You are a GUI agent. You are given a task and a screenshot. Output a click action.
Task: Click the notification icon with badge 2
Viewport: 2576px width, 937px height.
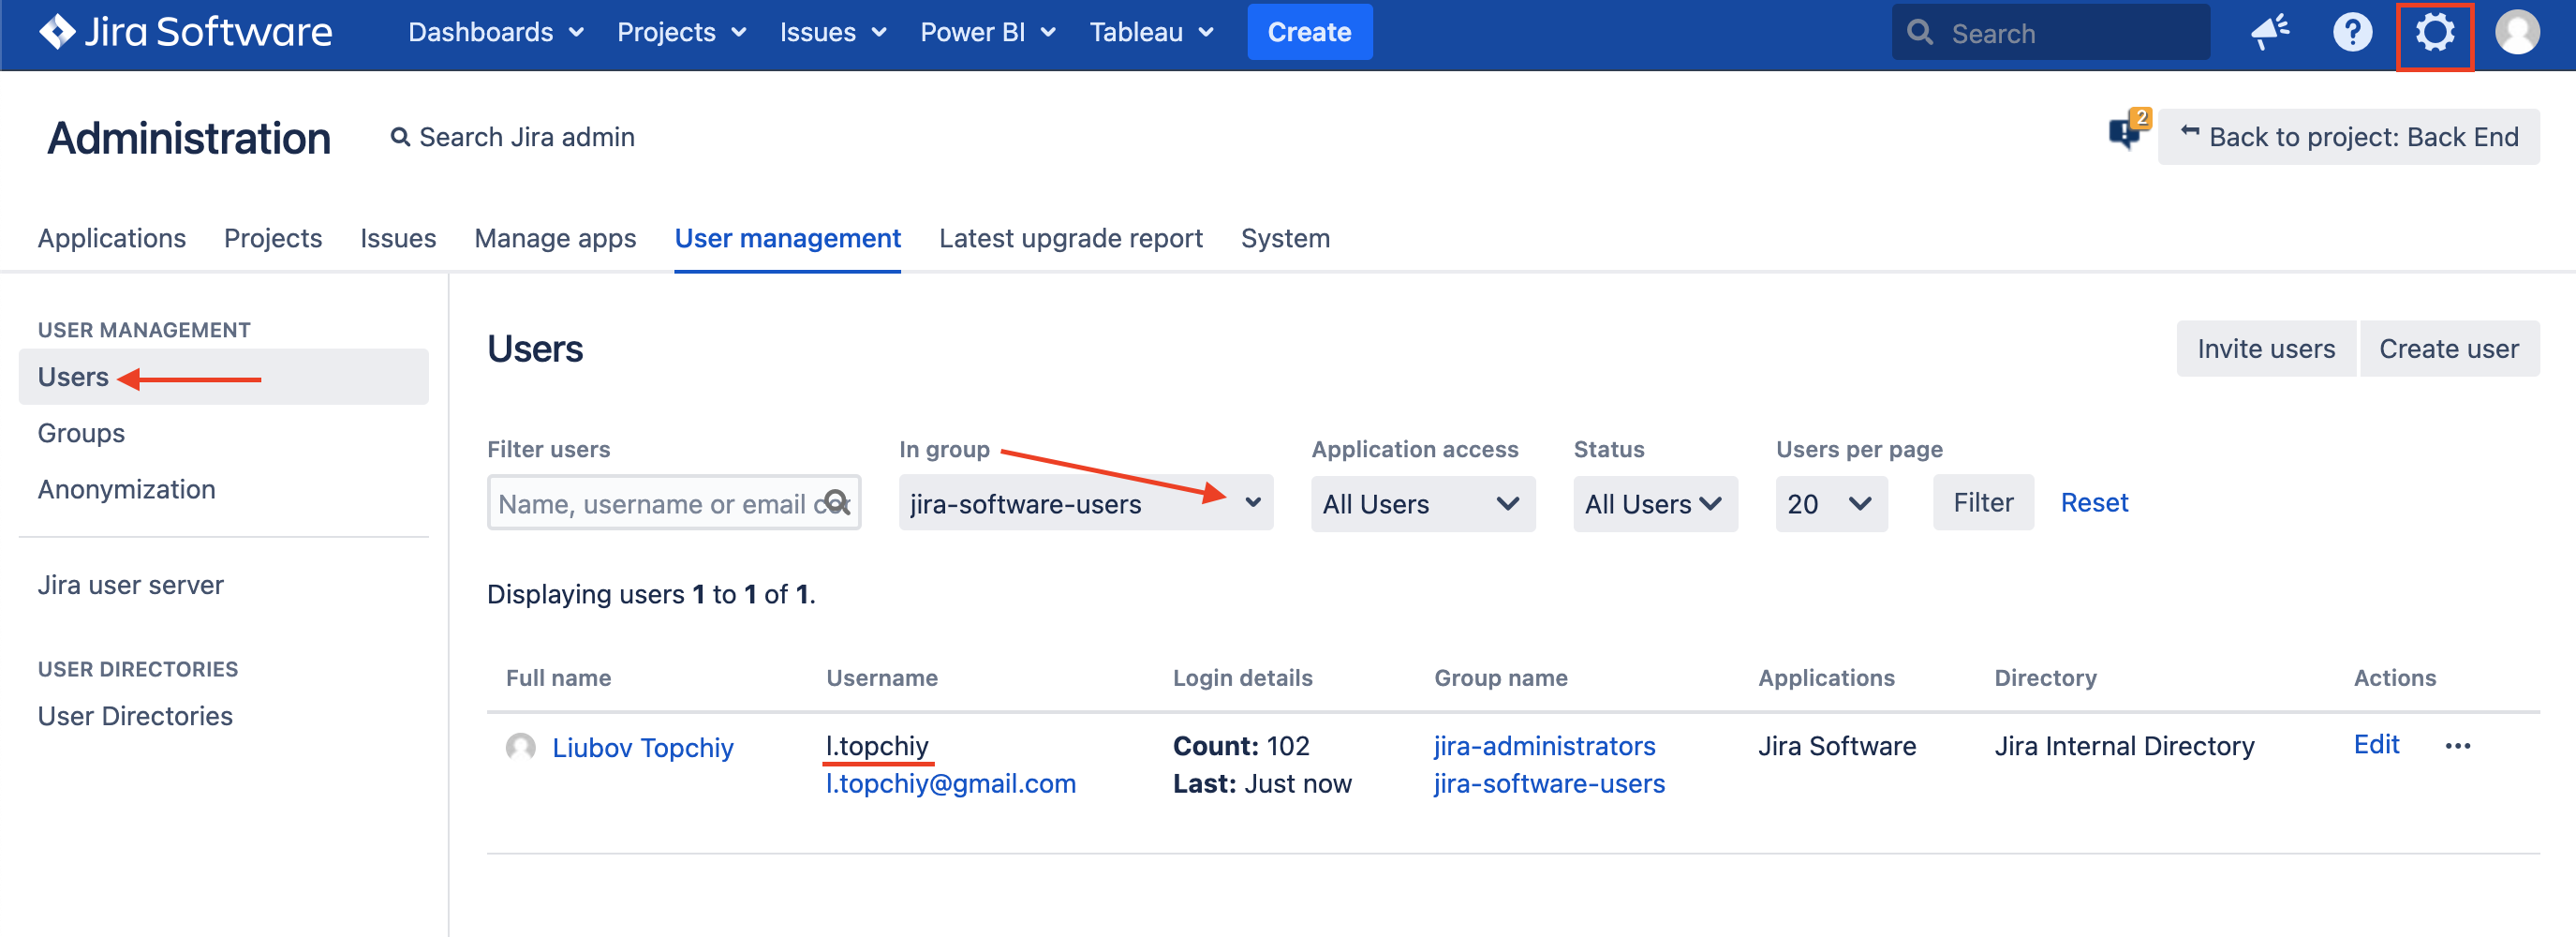point(2127,132)
